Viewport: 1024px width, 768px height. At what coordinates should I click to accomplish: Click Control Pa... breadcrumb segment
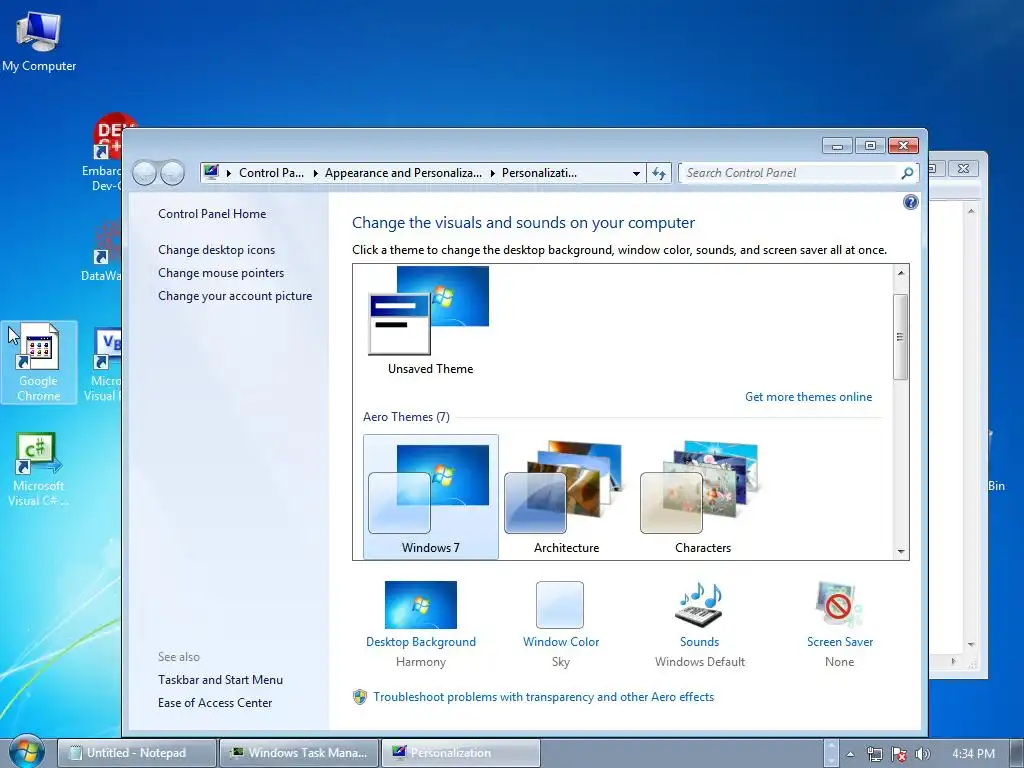(x=272, y=173)
